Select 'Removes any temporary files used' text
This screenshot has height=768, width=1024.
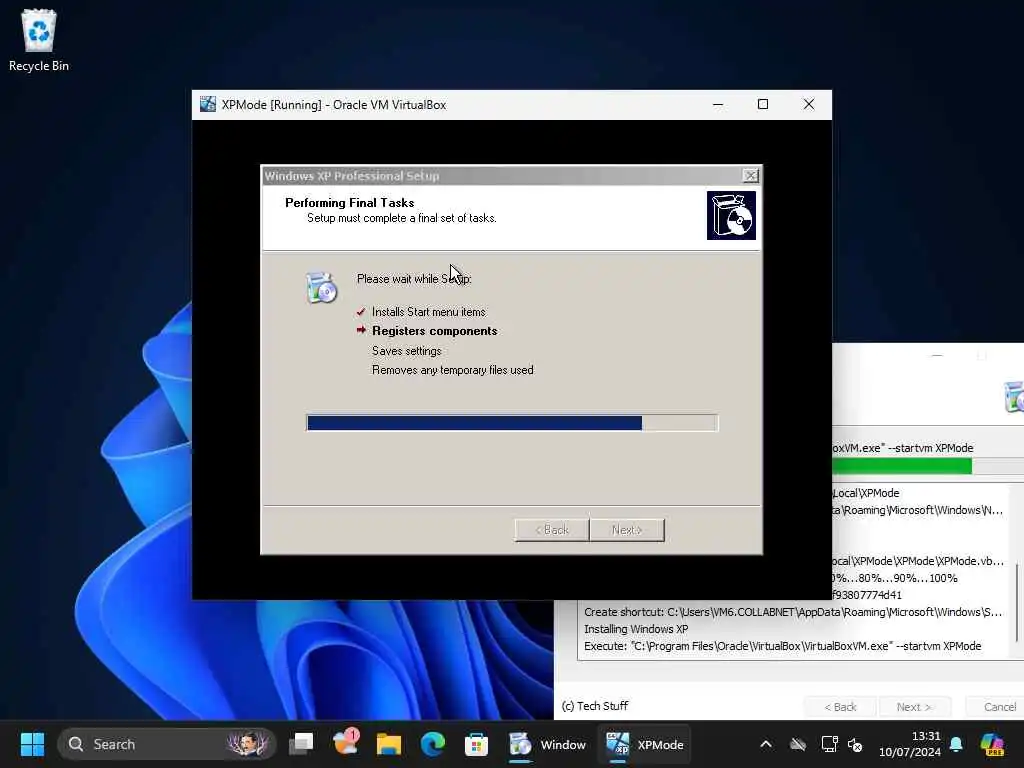(x=453, y=370)
